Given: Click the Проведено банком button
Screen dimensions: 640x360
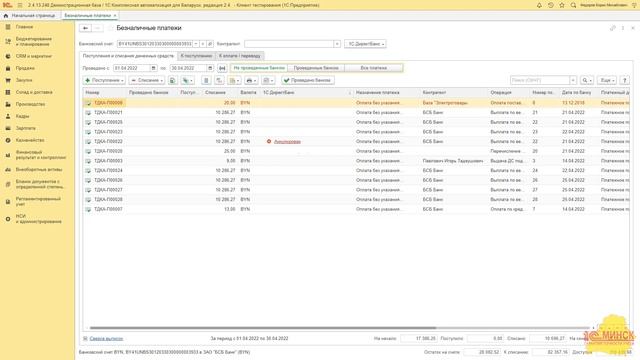Looking at the screenshot, I should pos(308,80).
